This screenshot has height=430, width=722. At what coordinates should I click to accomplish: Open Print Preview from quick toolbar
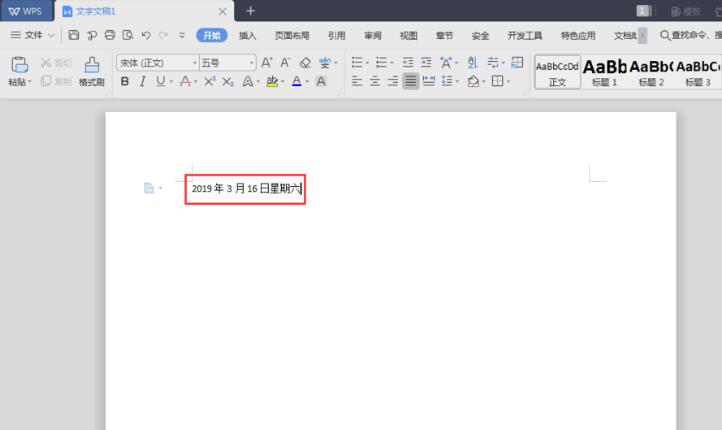(128, 35)
